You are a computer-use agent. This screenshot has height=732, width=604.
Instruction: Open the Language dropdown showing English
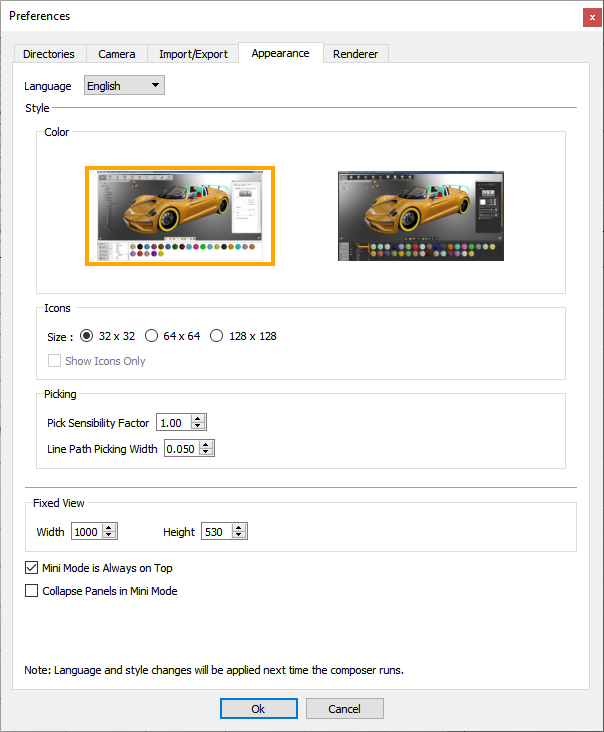[124, 85]
